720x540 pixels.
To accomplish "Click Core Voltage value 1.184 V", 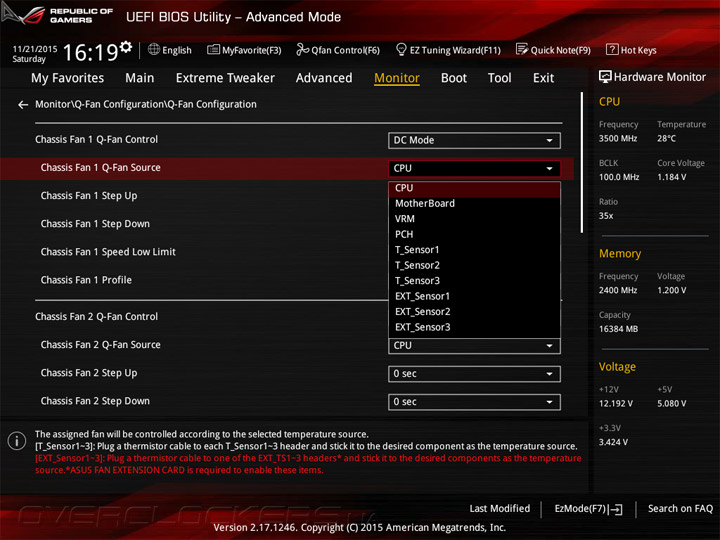I will point(672,177).
